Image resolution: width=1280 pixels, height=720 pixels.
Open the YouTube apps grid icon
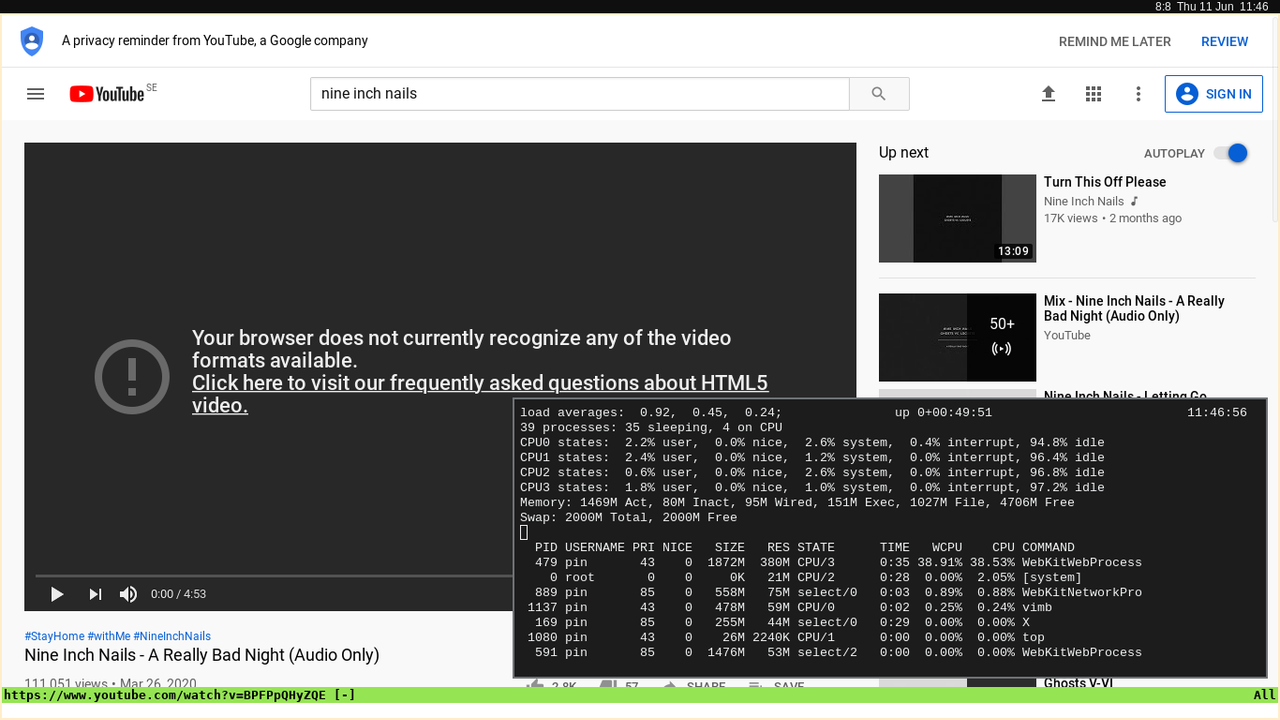1093,94
